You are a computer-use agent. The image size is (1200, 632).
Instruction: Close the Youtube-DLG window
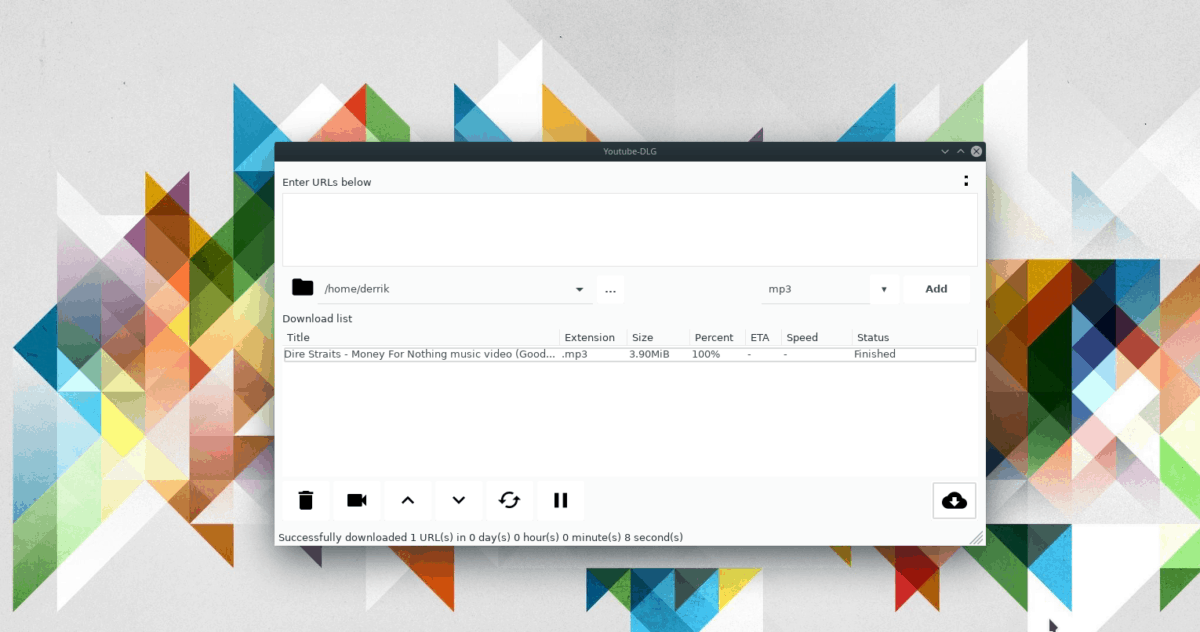click(x=977, y=151)
